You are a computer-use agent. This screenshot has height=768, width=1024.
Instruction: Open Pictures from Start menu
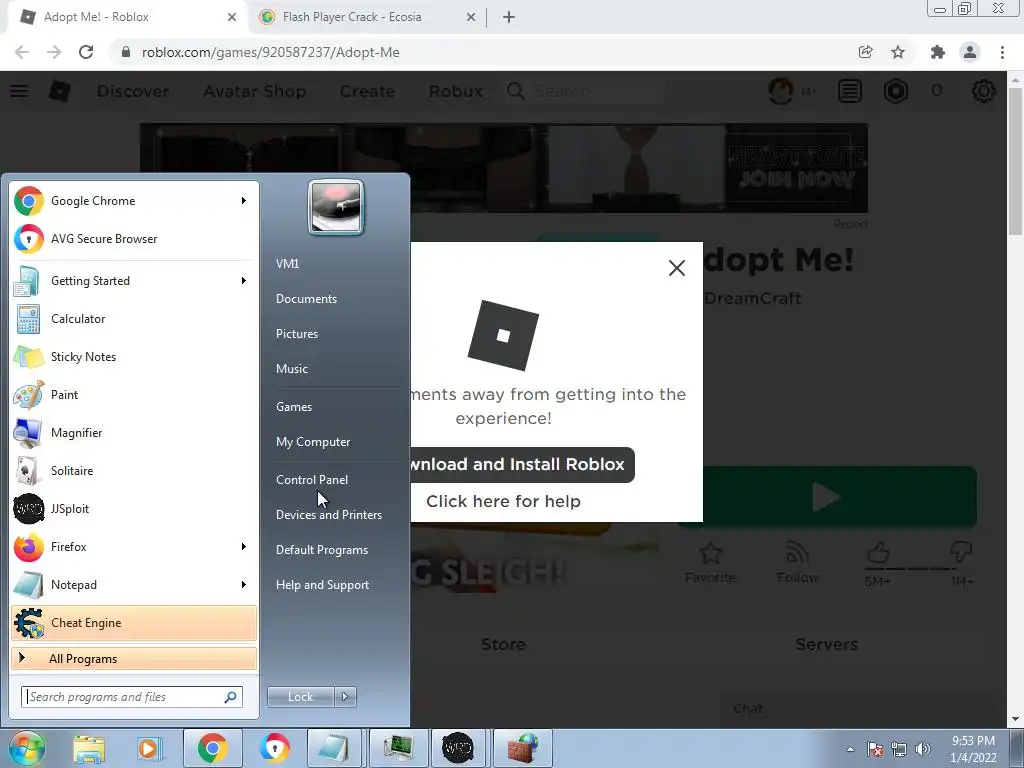(296, 334)
